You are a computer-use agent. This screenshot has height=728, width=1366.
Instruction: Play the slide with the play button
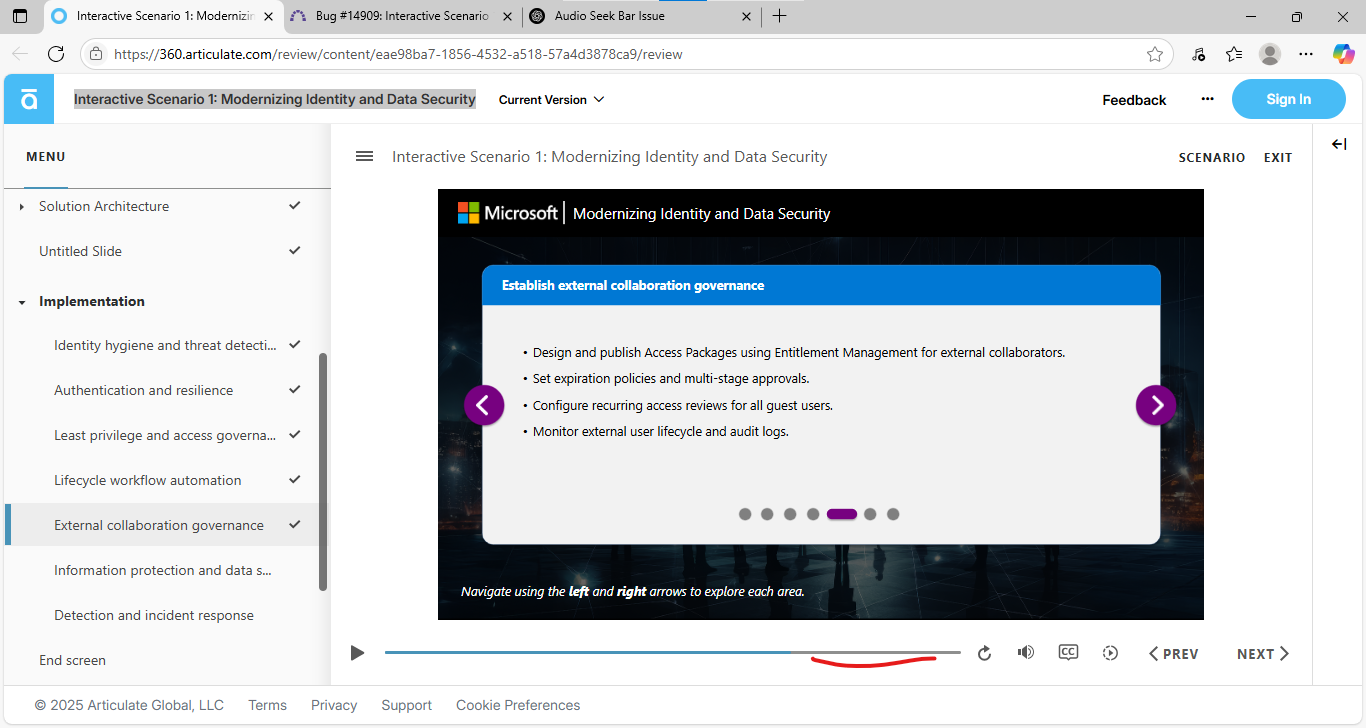357,653
